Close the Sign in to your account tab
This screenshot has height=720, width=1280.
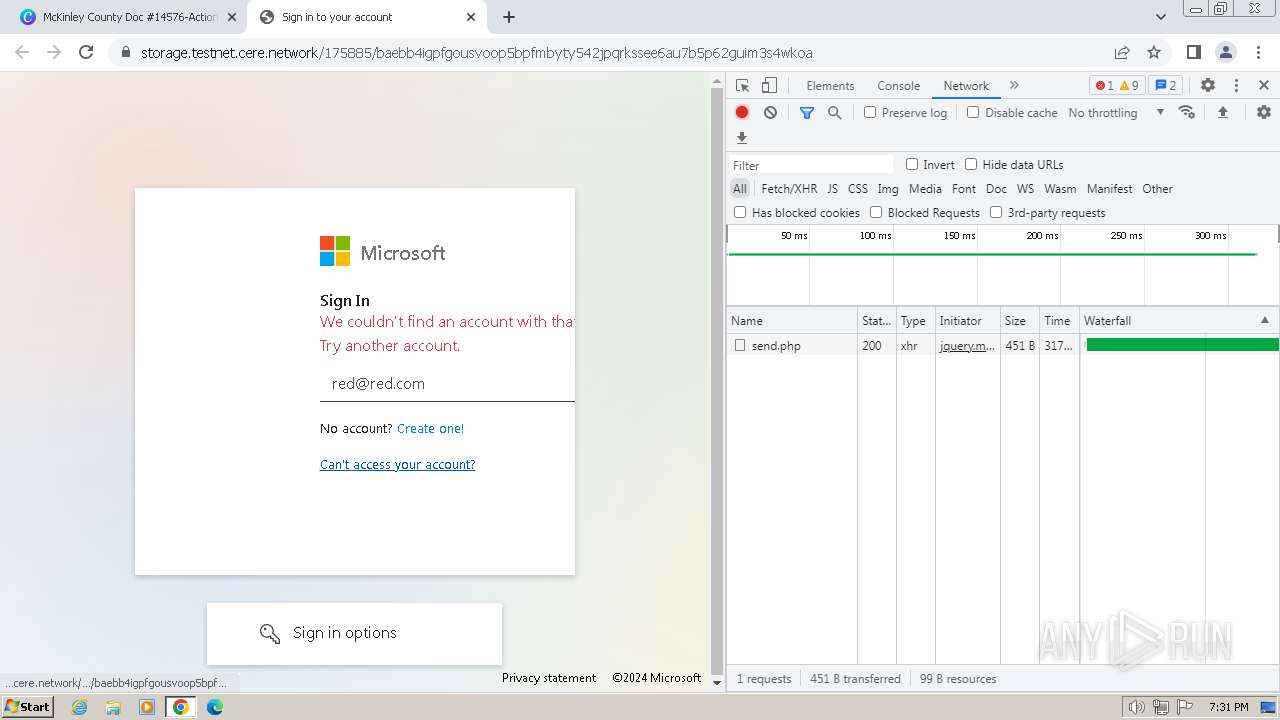tap(471, 17)
